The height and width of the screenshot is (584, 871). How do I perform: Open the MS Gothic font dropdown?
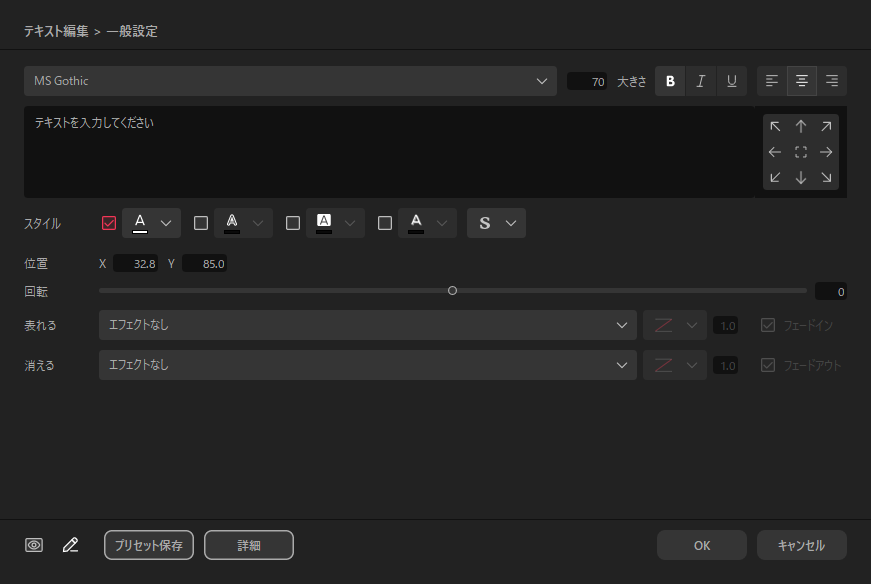pyautogui.click(x=290, y=81)
